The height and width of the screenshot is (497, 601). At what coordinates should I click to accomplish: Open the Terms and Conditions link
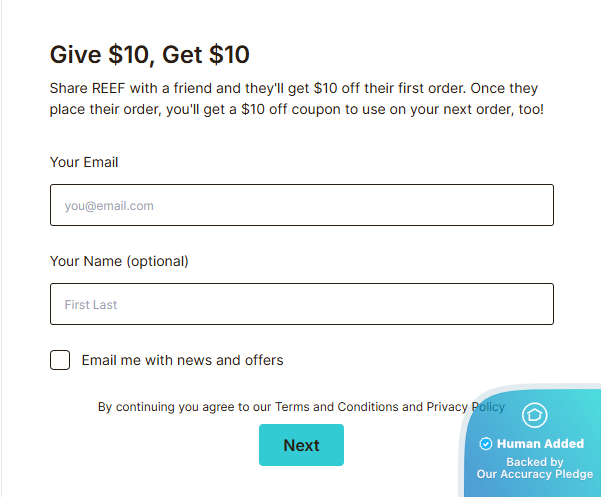pyautogui.click(x=336, y=407)
